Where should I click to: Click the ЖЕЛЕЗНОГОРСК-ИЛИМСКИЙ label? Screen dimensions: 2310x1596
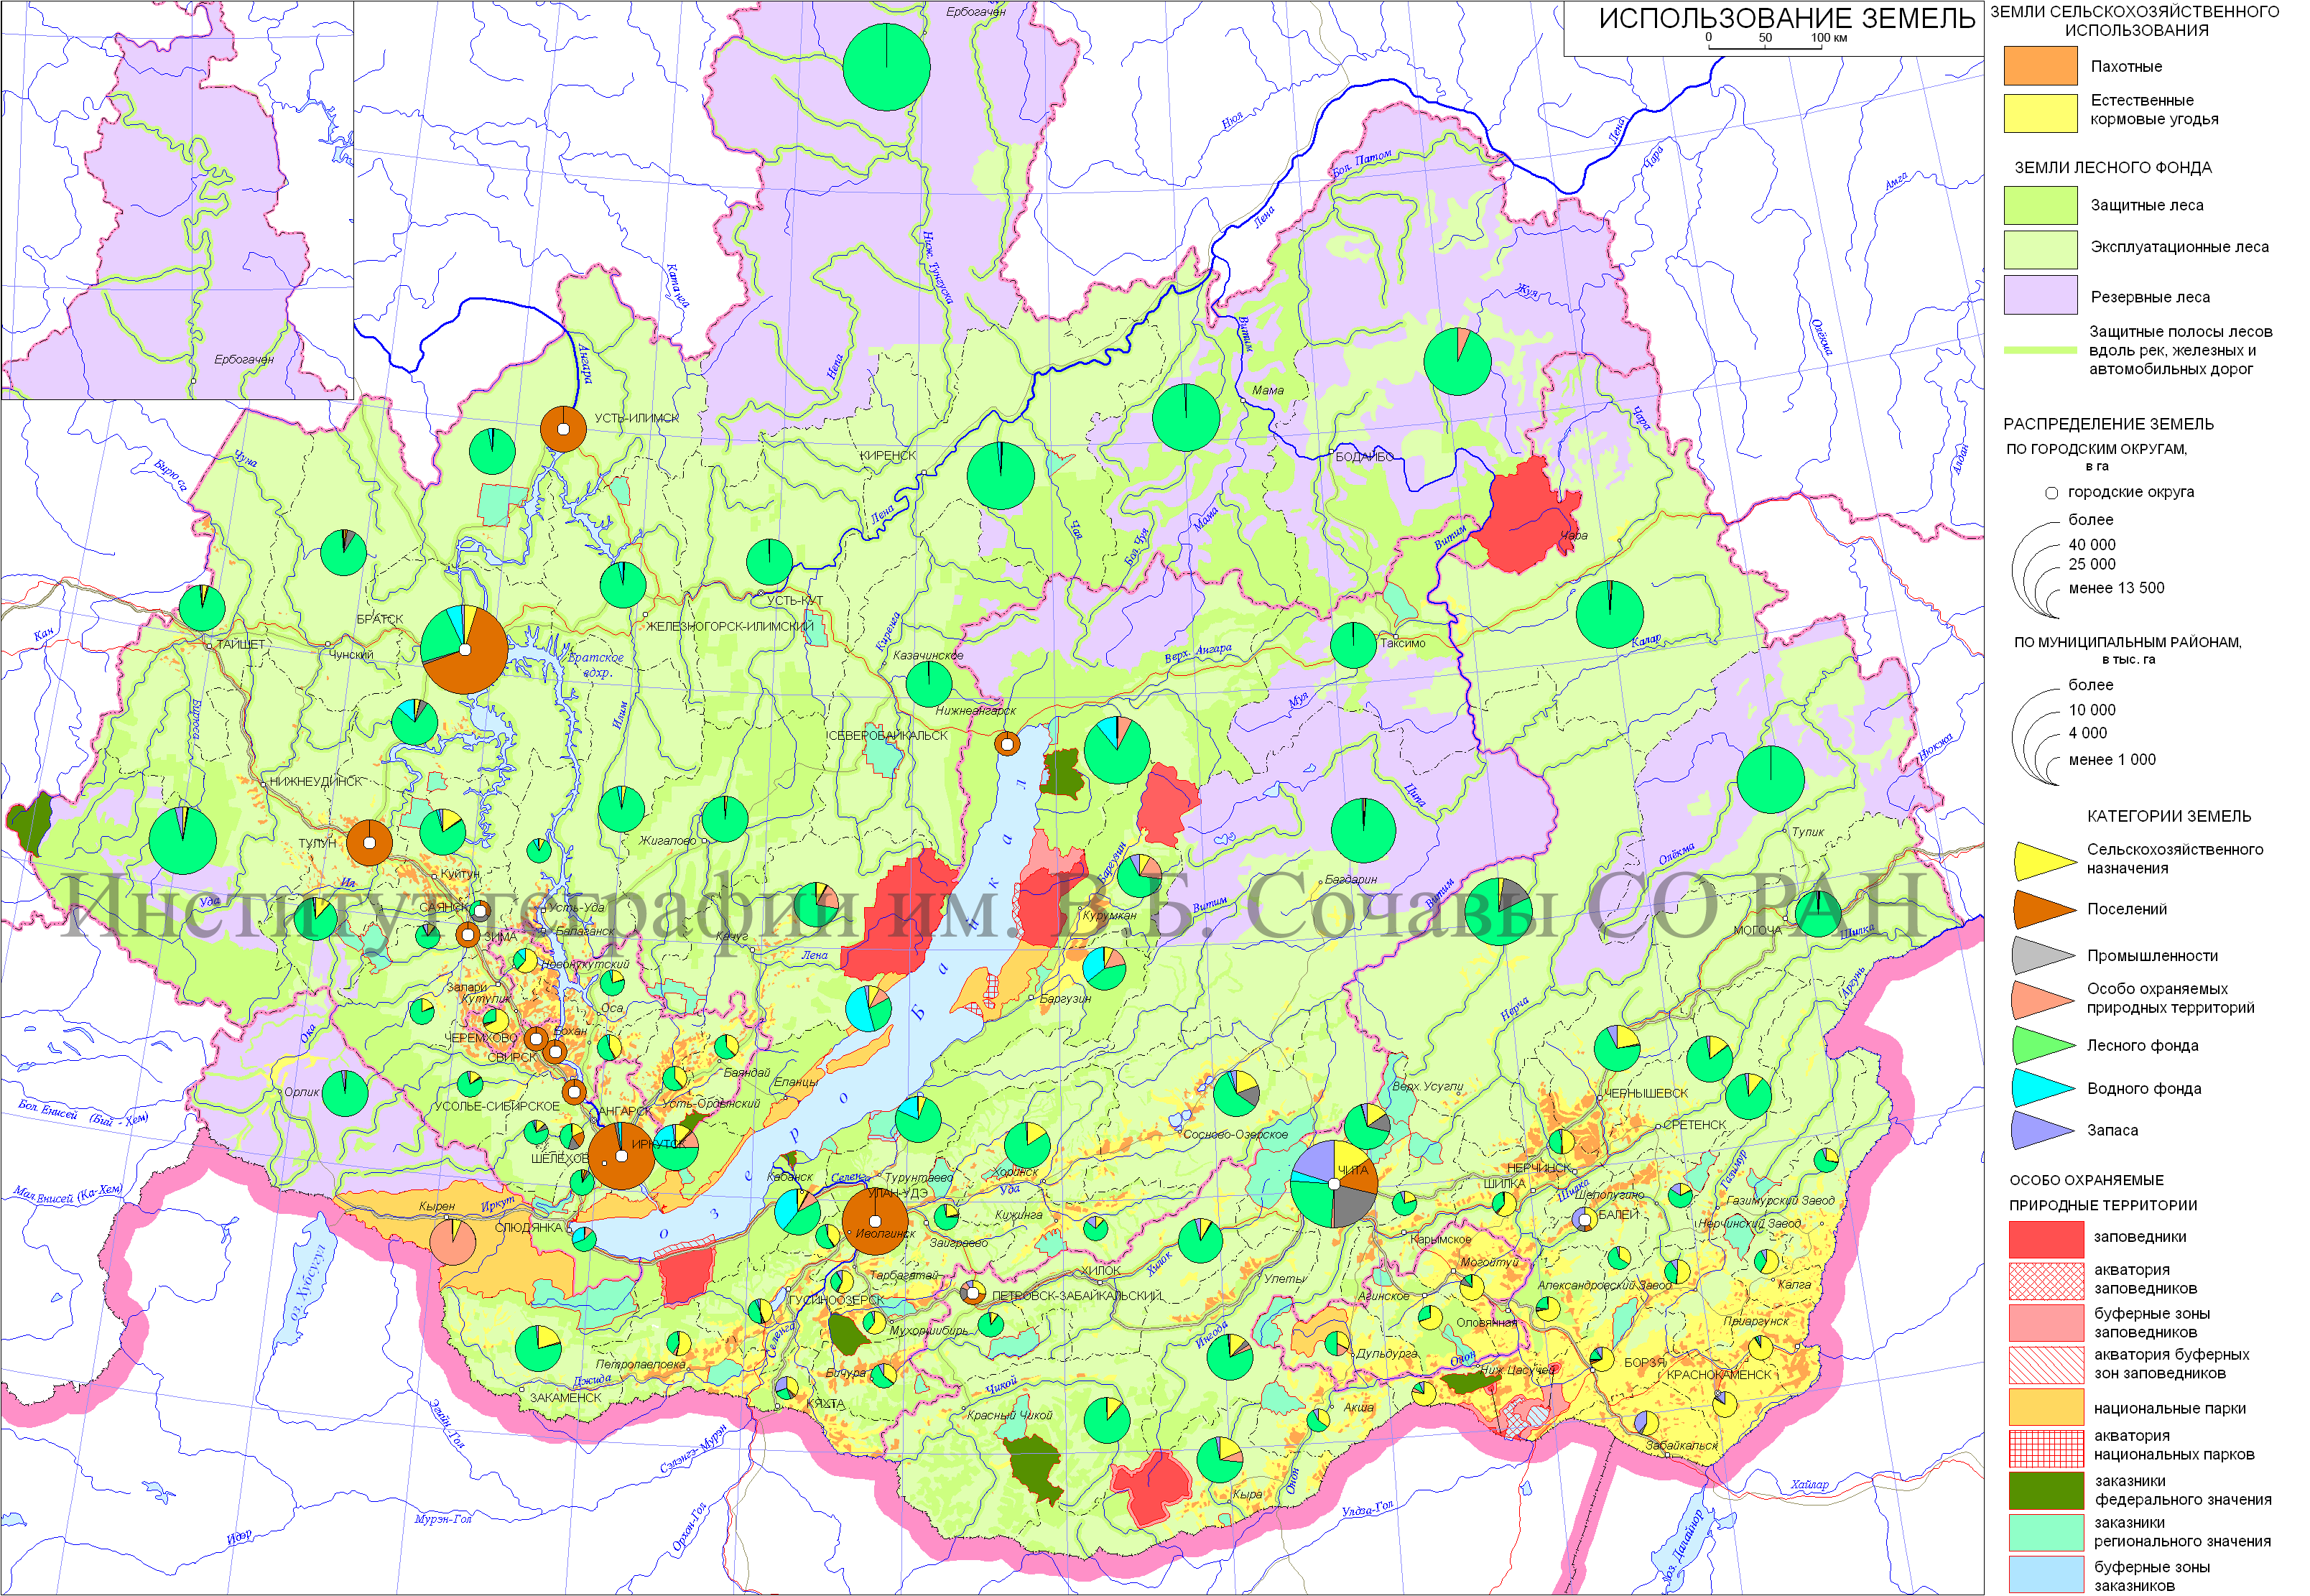[730, 627]
